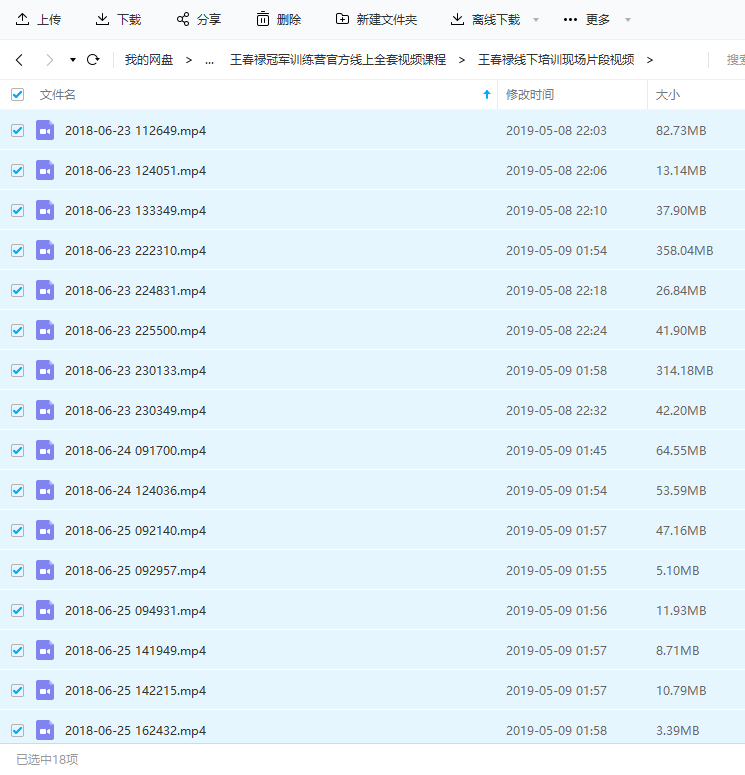
Task: Click video icon of 2018-06-24 124036.mp4
Action: coord(45,490)
